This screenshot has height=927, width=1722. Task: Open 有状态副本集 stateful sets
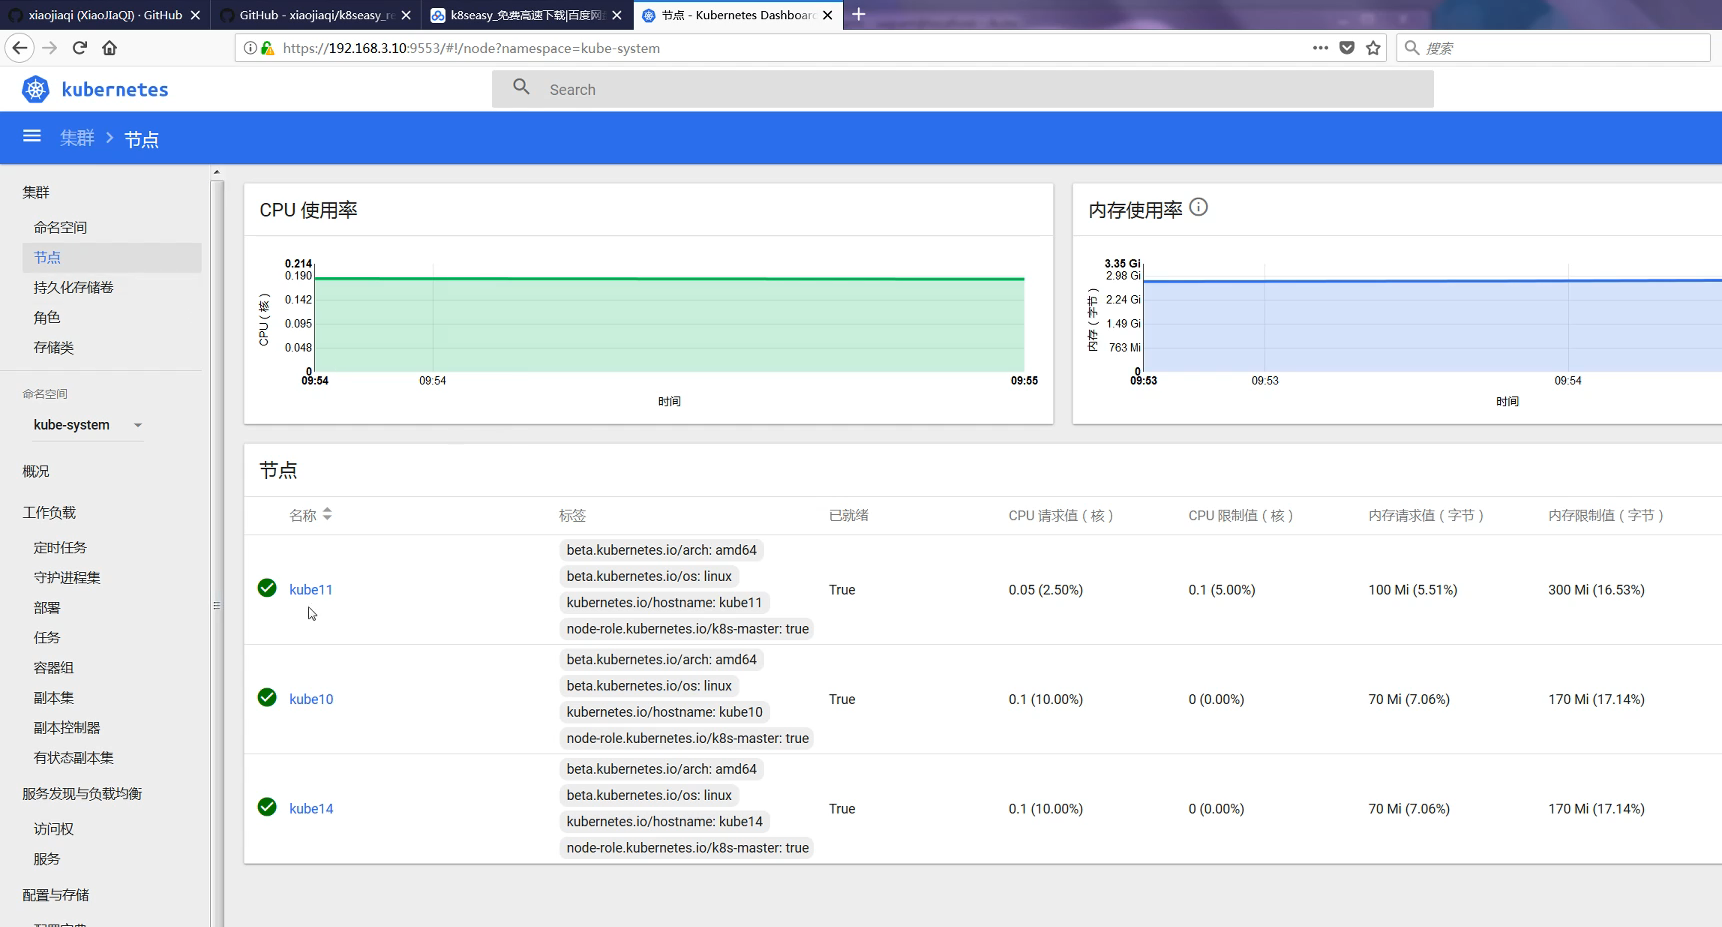[73, 757]
